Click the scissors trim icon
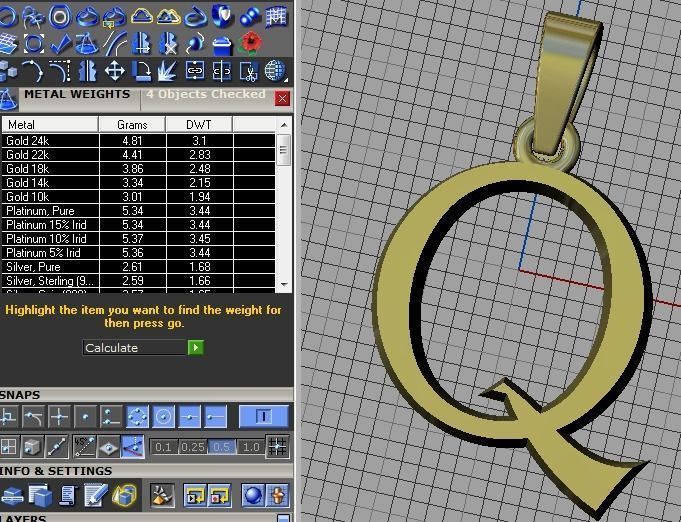Screen dimensions: 681x522 [248, 72]
